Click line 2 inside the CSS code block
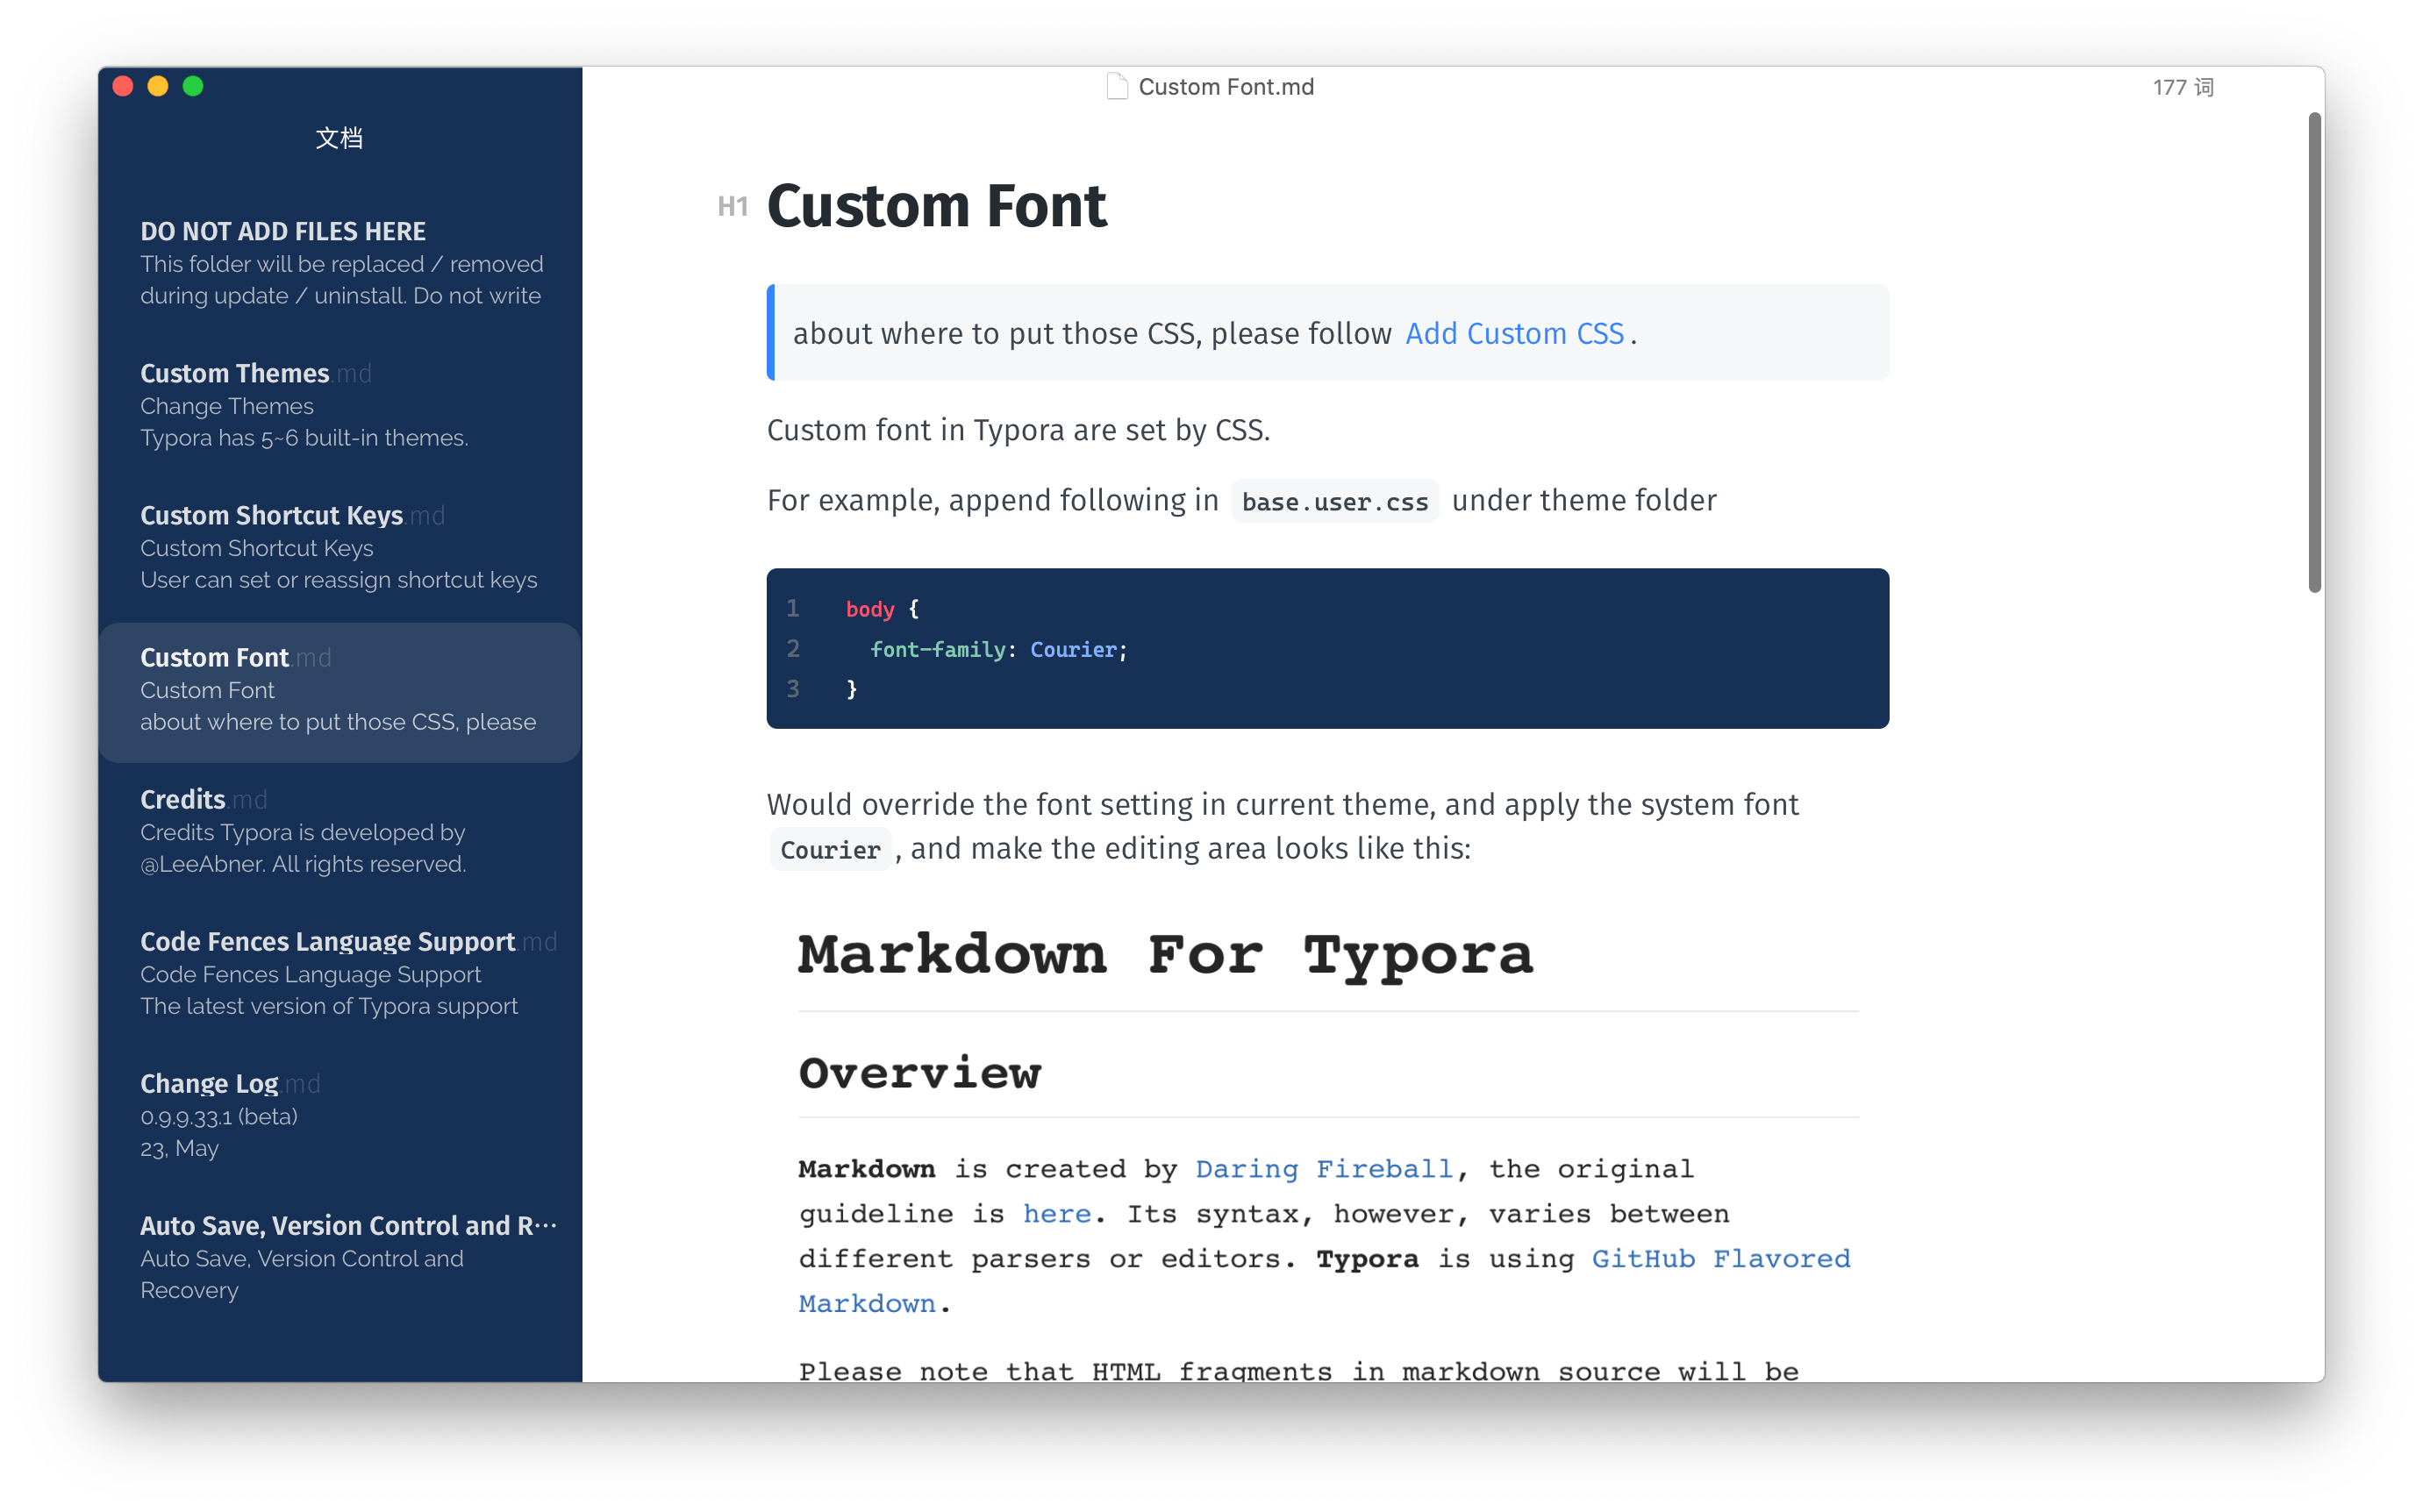The image size is (2423, 1512). pyautogui.click(x=997, y=649)
